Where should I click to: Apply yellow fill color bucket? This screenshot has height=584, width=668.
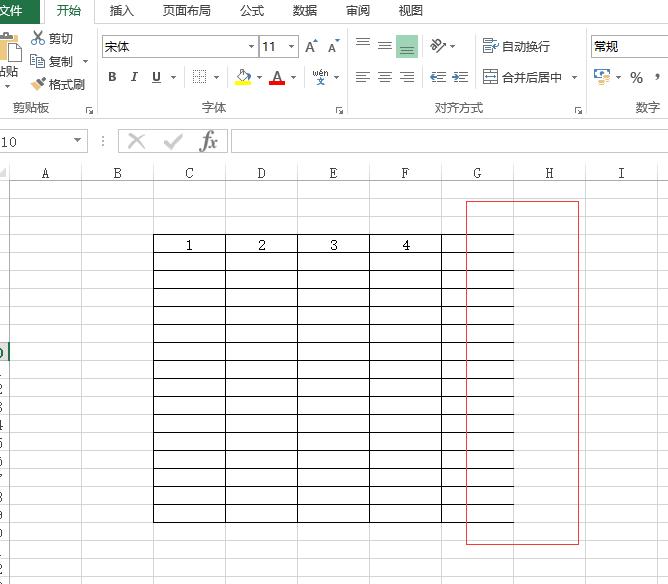[243, 77]
